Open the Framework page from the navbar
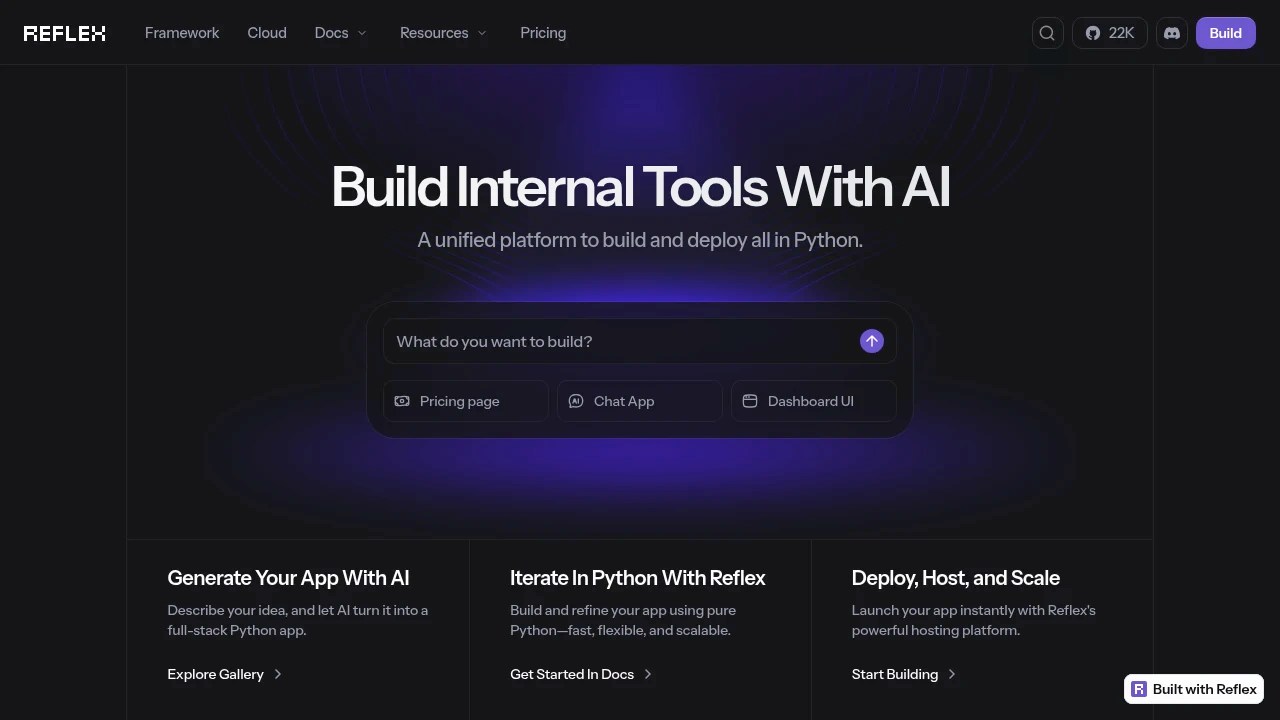This screenshot has width=1280, height=720. (x=181, y=32)
